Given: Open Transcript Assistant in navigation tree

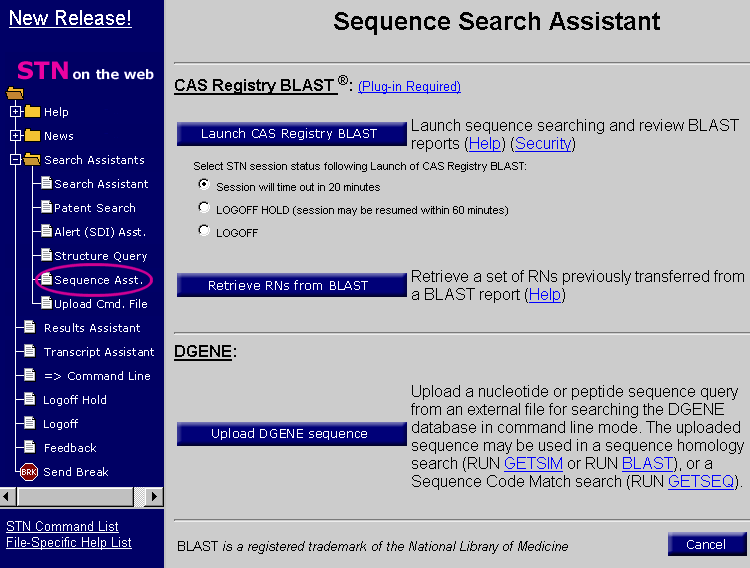Looking at the screenshot, I should (99, 352).
